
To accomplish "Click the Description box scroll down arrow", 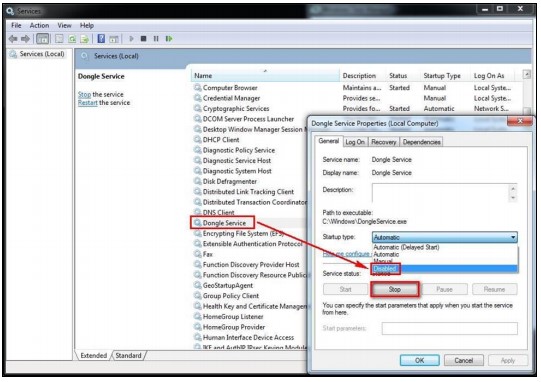I will pyautogui.click(x=513, y=198).
